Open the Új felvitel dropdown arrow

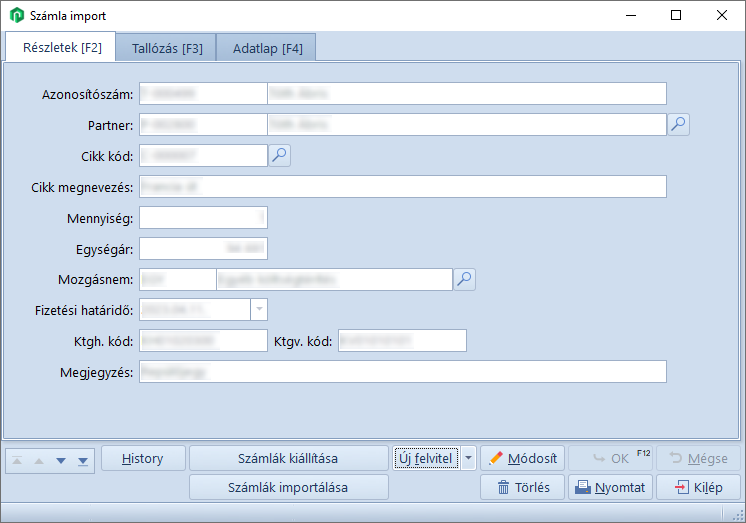[x=469, y=459]
